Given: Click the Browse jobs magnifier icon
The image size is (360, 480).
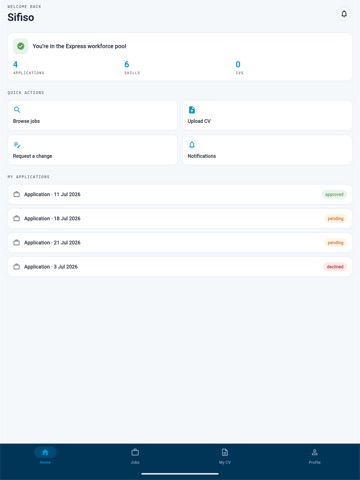Looking at the screenshot, I should click(x=17, y=109).
